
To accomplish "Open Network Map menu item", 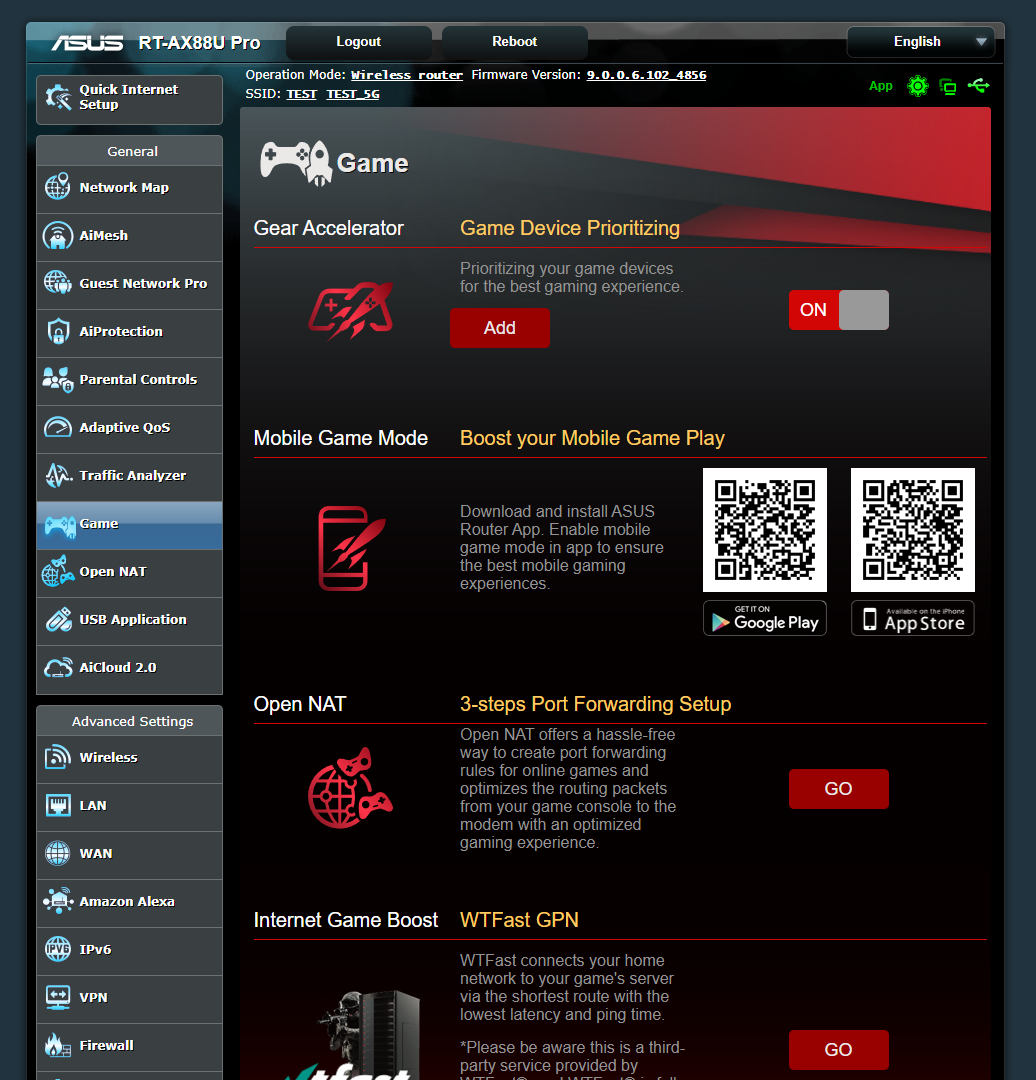I will [x=130, y=188].
